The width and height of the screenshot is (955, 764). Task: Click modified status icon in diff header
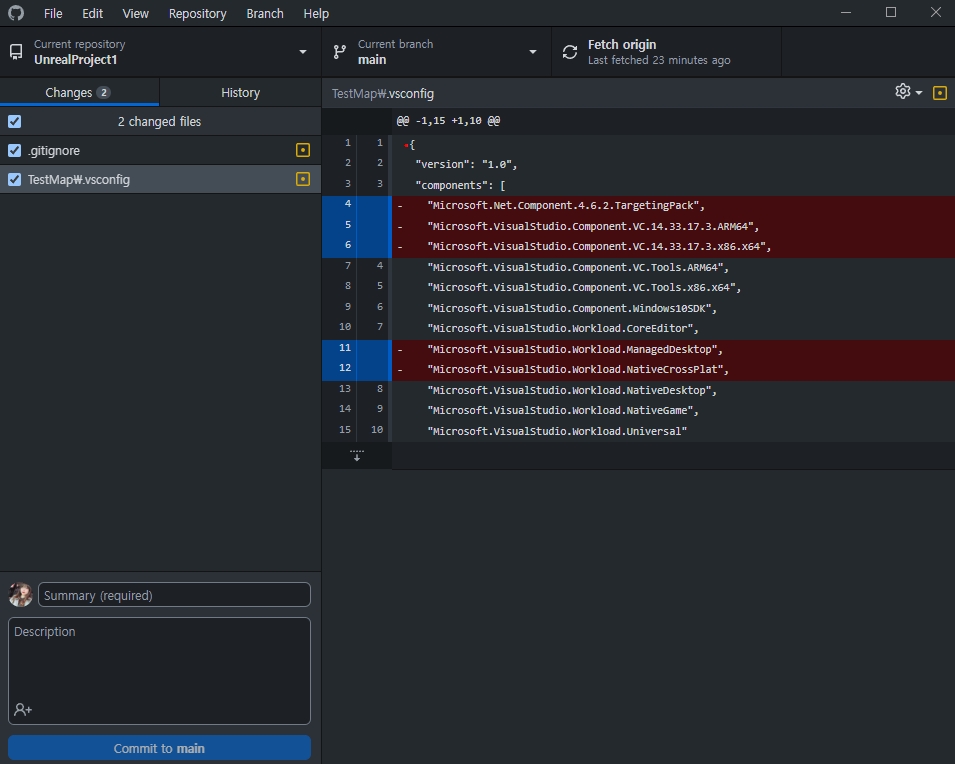tap(940, 93)
